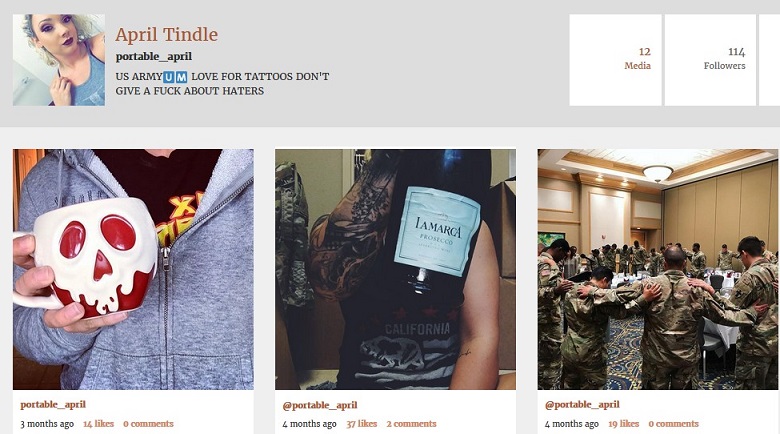Click portable_april under the skull mug photo
Screen dimensions: 780x434
[x=53, y=405]
